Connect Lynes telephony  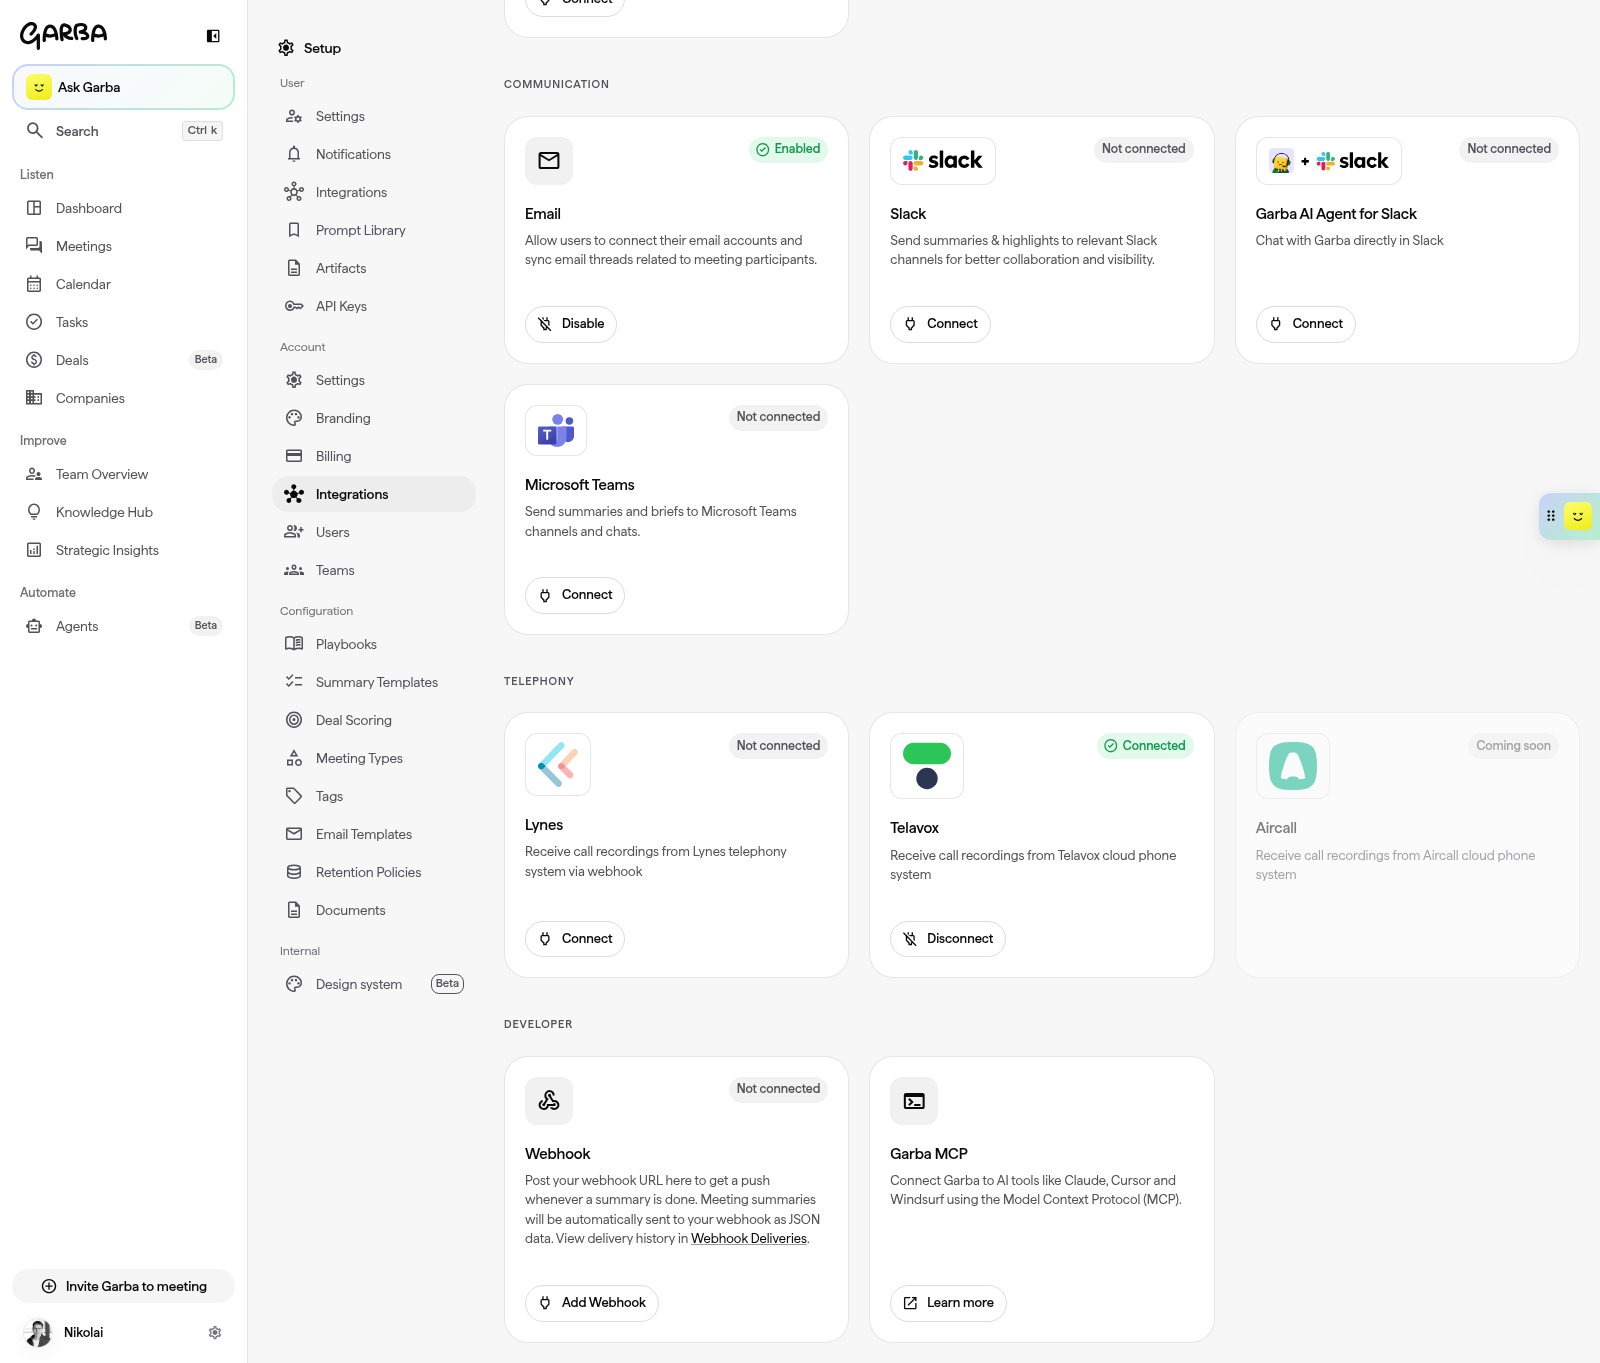click(575, 939)
